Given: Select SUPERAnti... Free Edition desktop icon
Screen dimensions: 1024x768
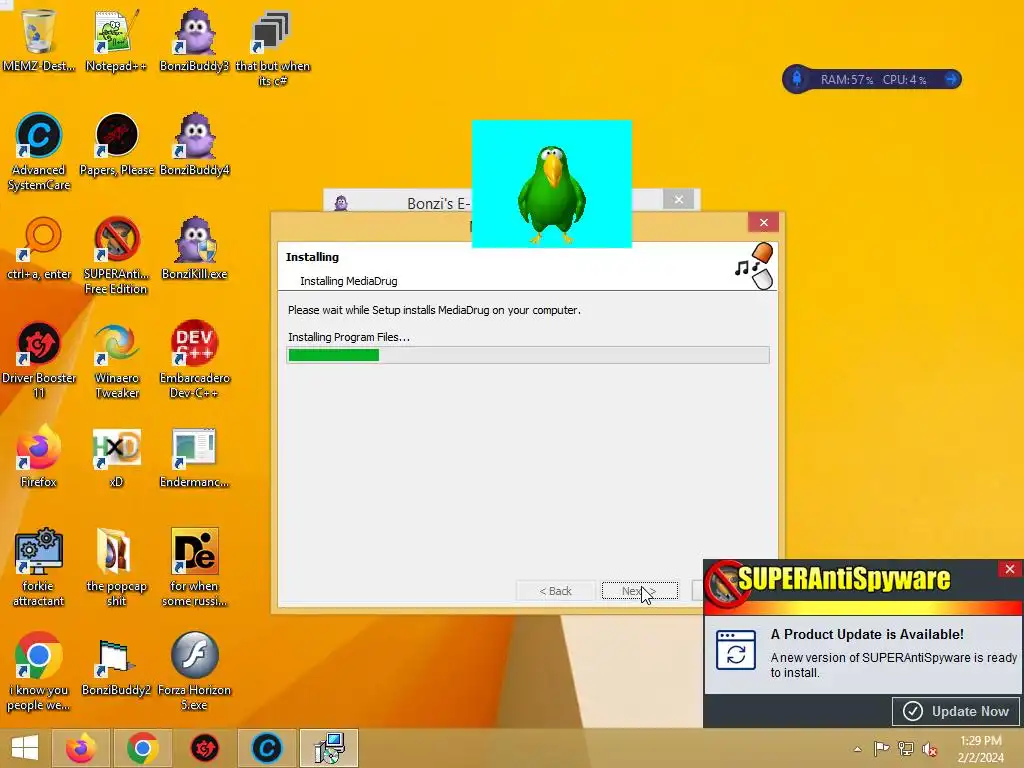Looking at the screenshot, I should click(x=116, y=256).
